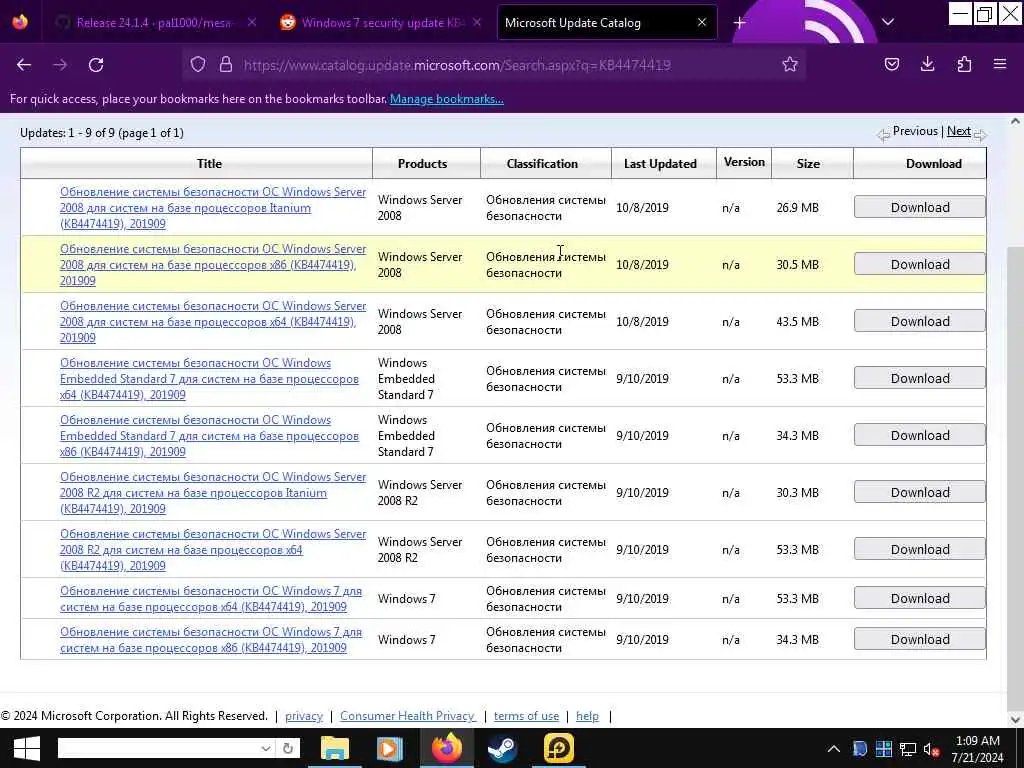Download Windows 7 x86 34.3 MB update

coord(920,639)
